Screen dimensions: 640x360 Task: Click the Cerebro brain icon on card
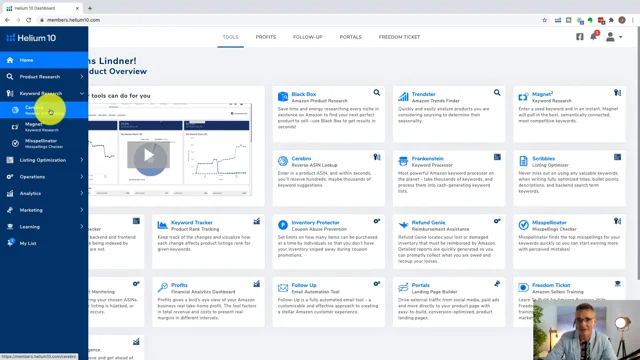282,161
